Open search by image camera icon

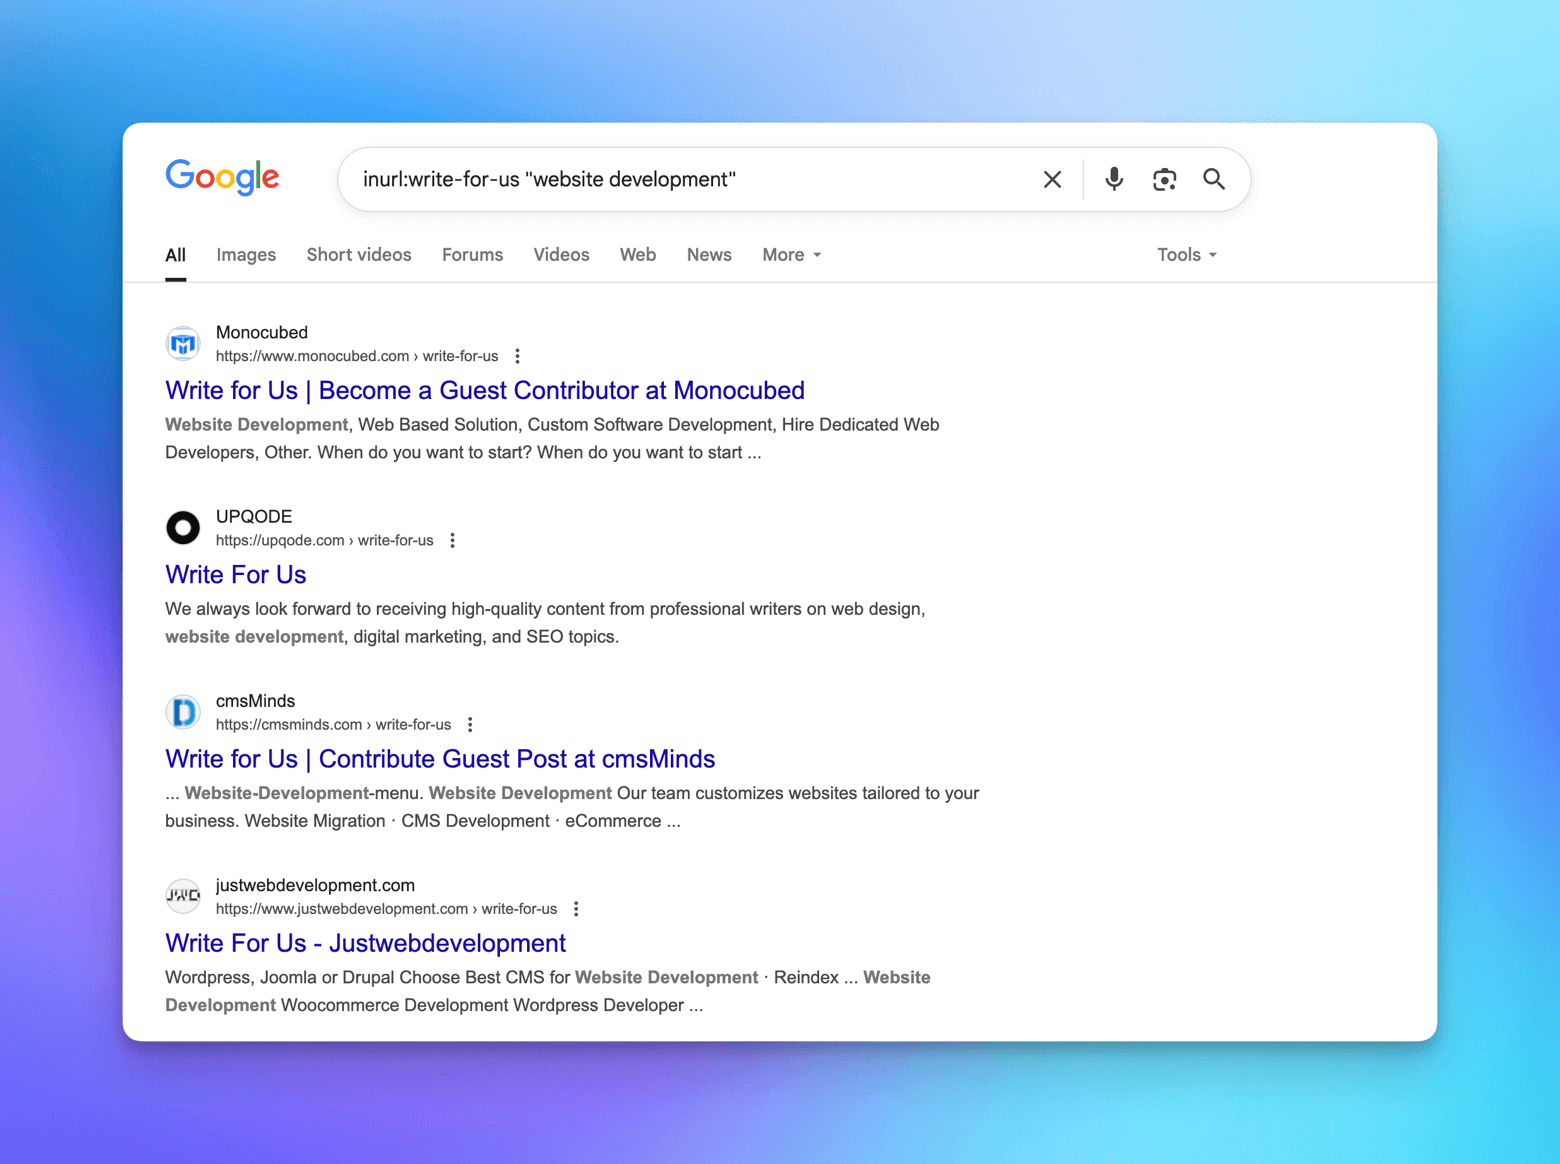pos(1164,179)
